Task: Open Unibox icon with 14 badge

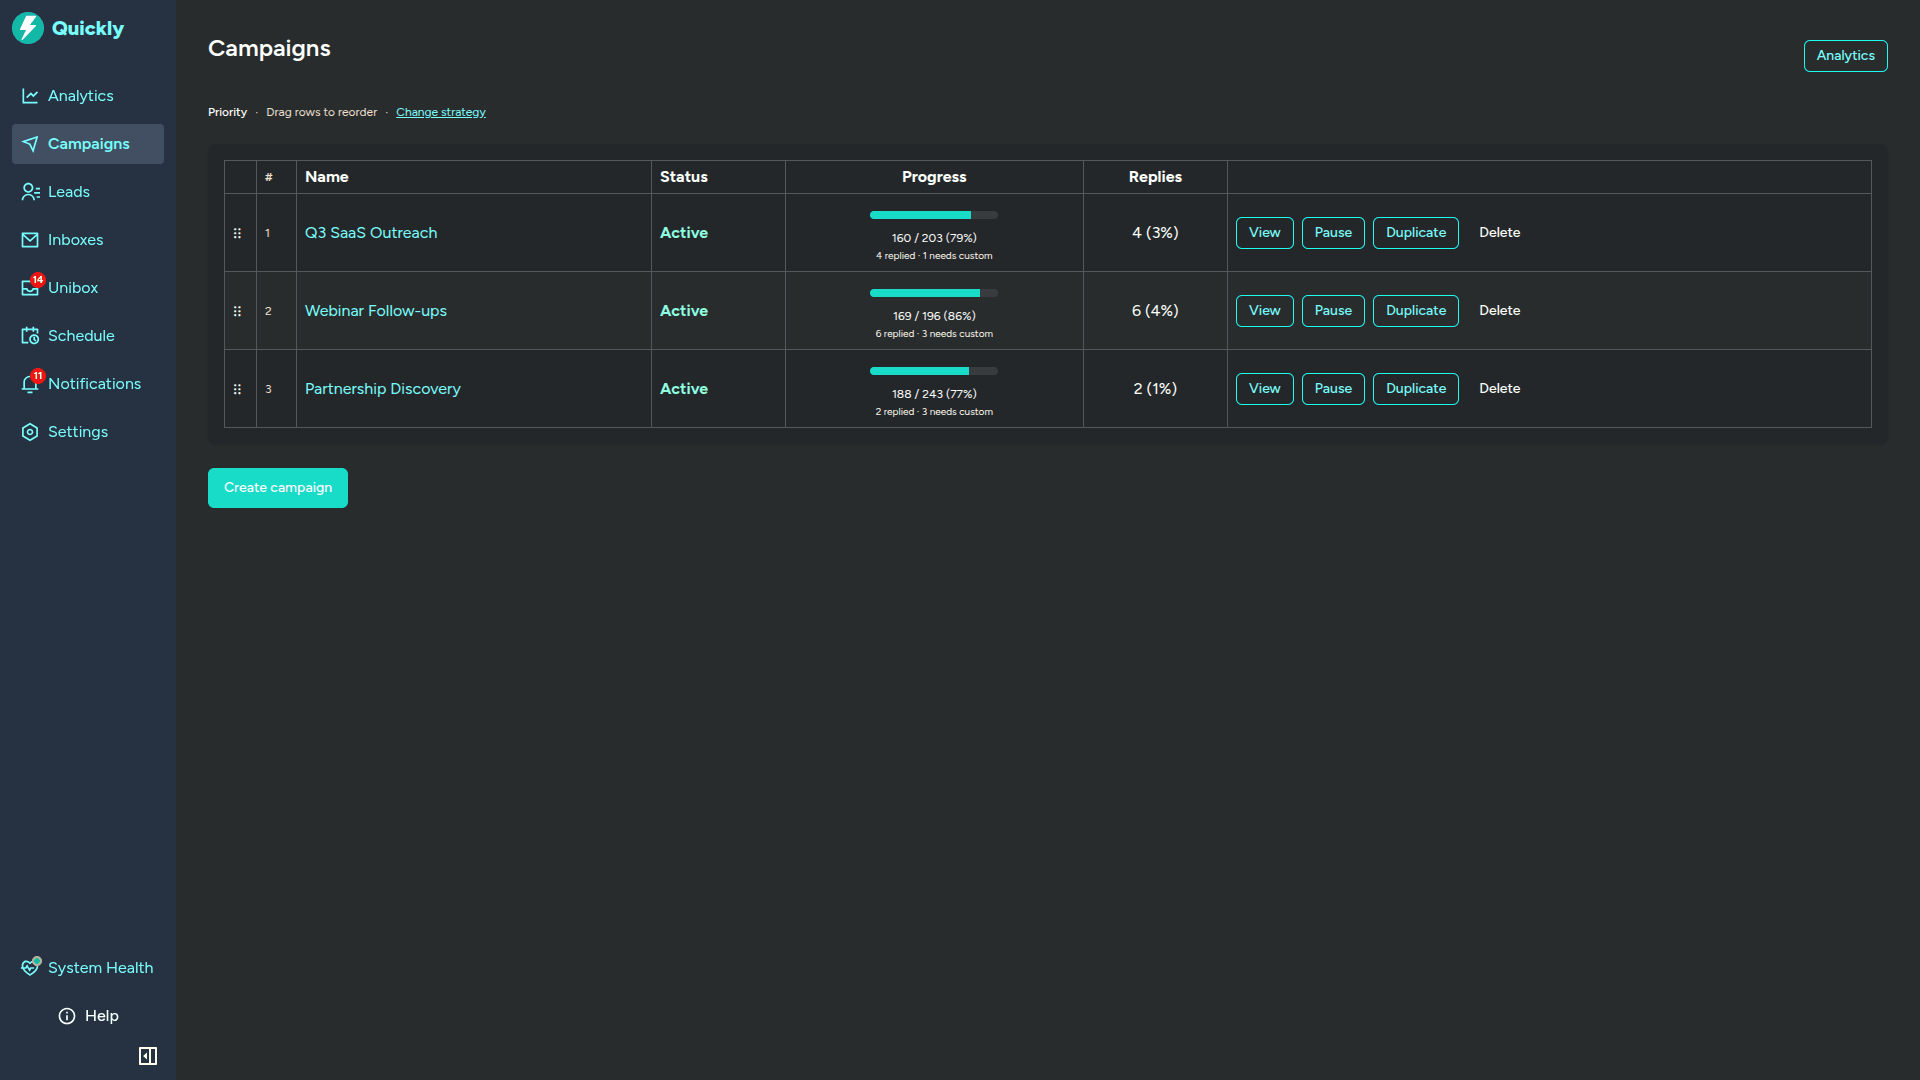Action: coord(31,287)
